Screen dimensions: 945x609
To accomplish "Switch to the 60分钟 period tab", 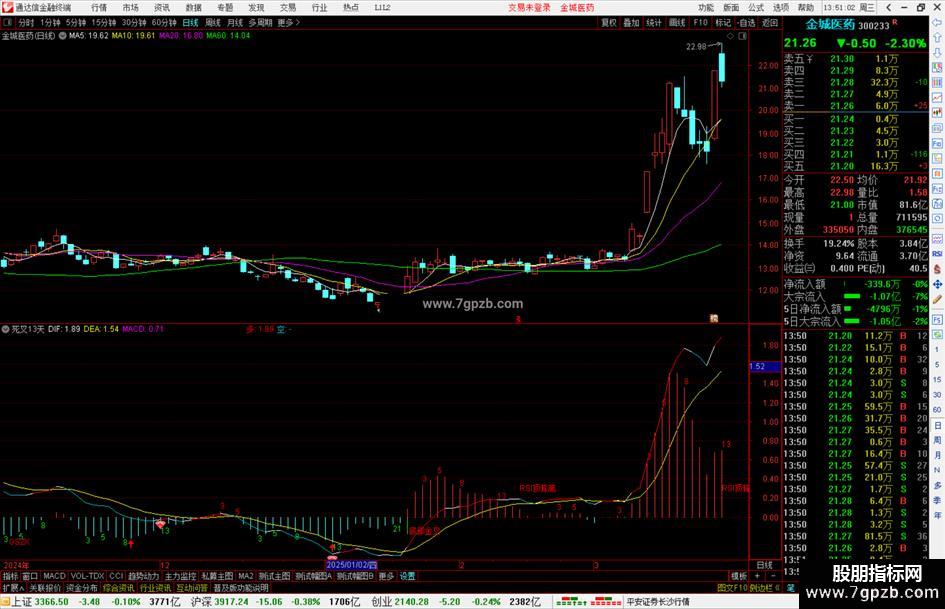I will pyautogui.click(x=164, y=22).
